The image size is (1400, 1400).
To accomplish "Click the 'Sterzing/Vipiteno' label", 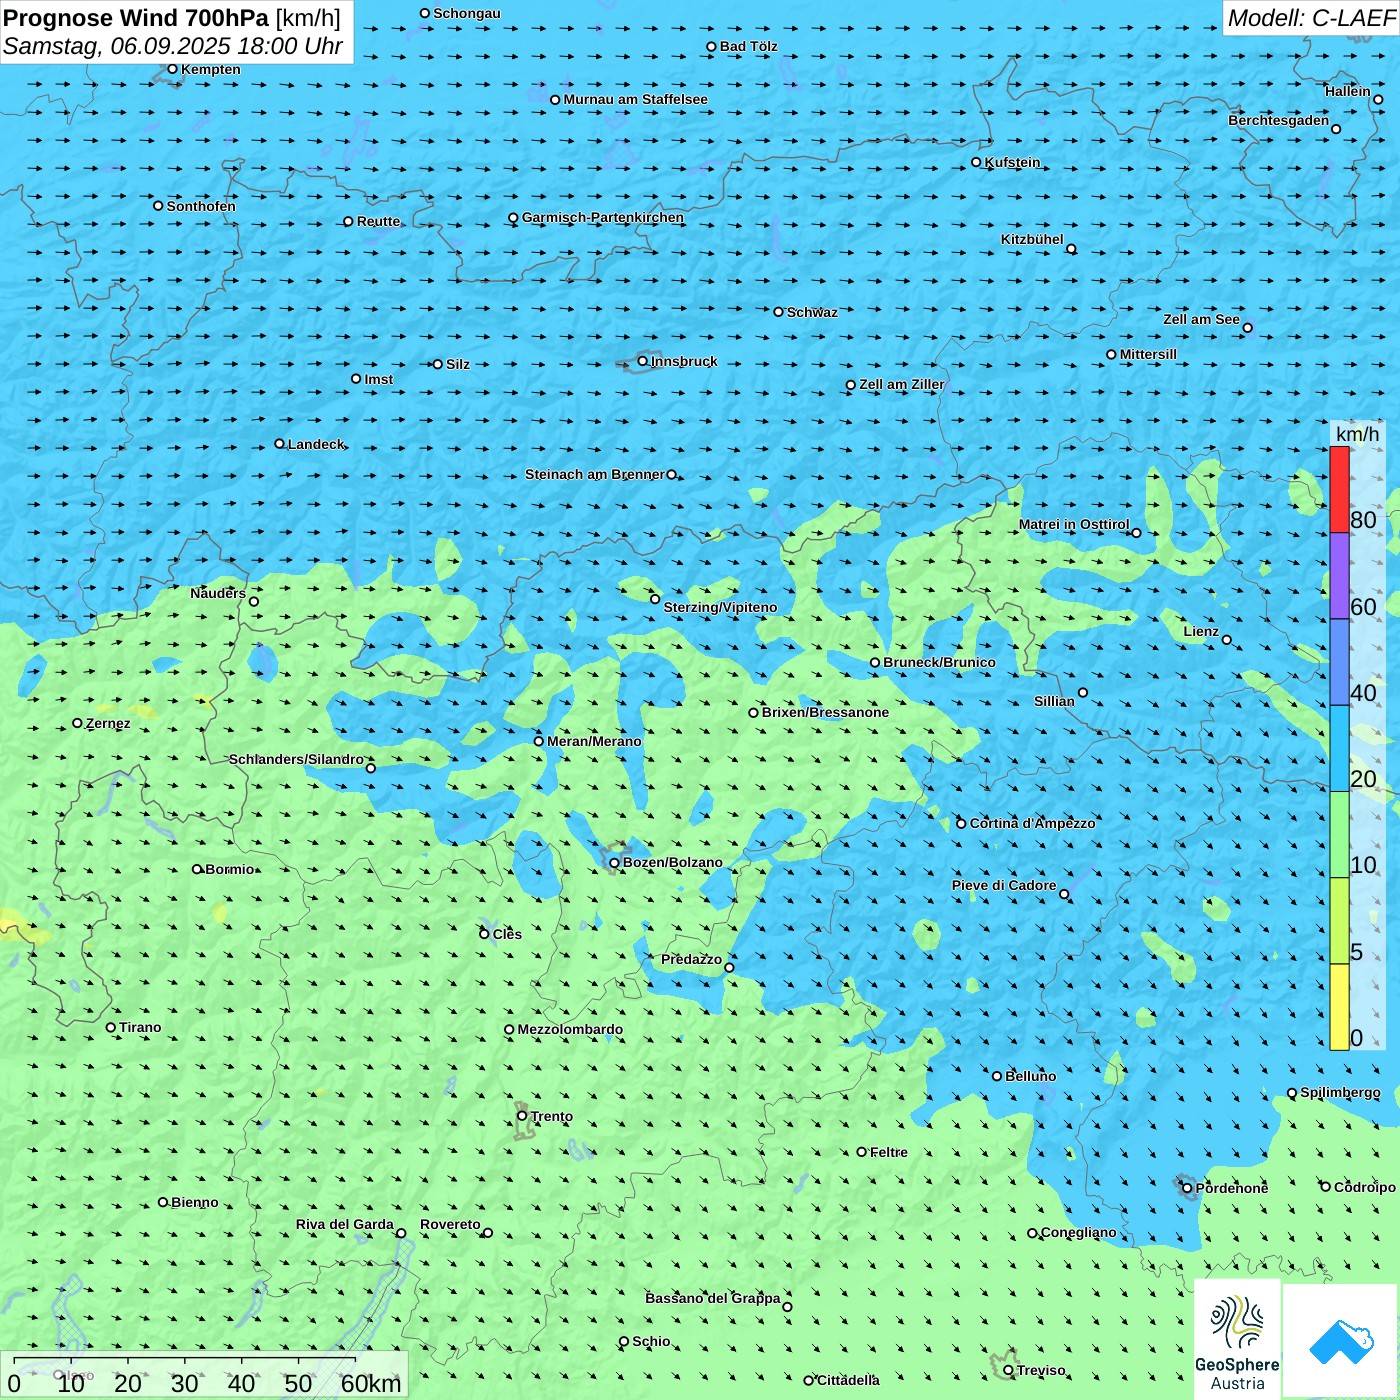I will point(720,607).
